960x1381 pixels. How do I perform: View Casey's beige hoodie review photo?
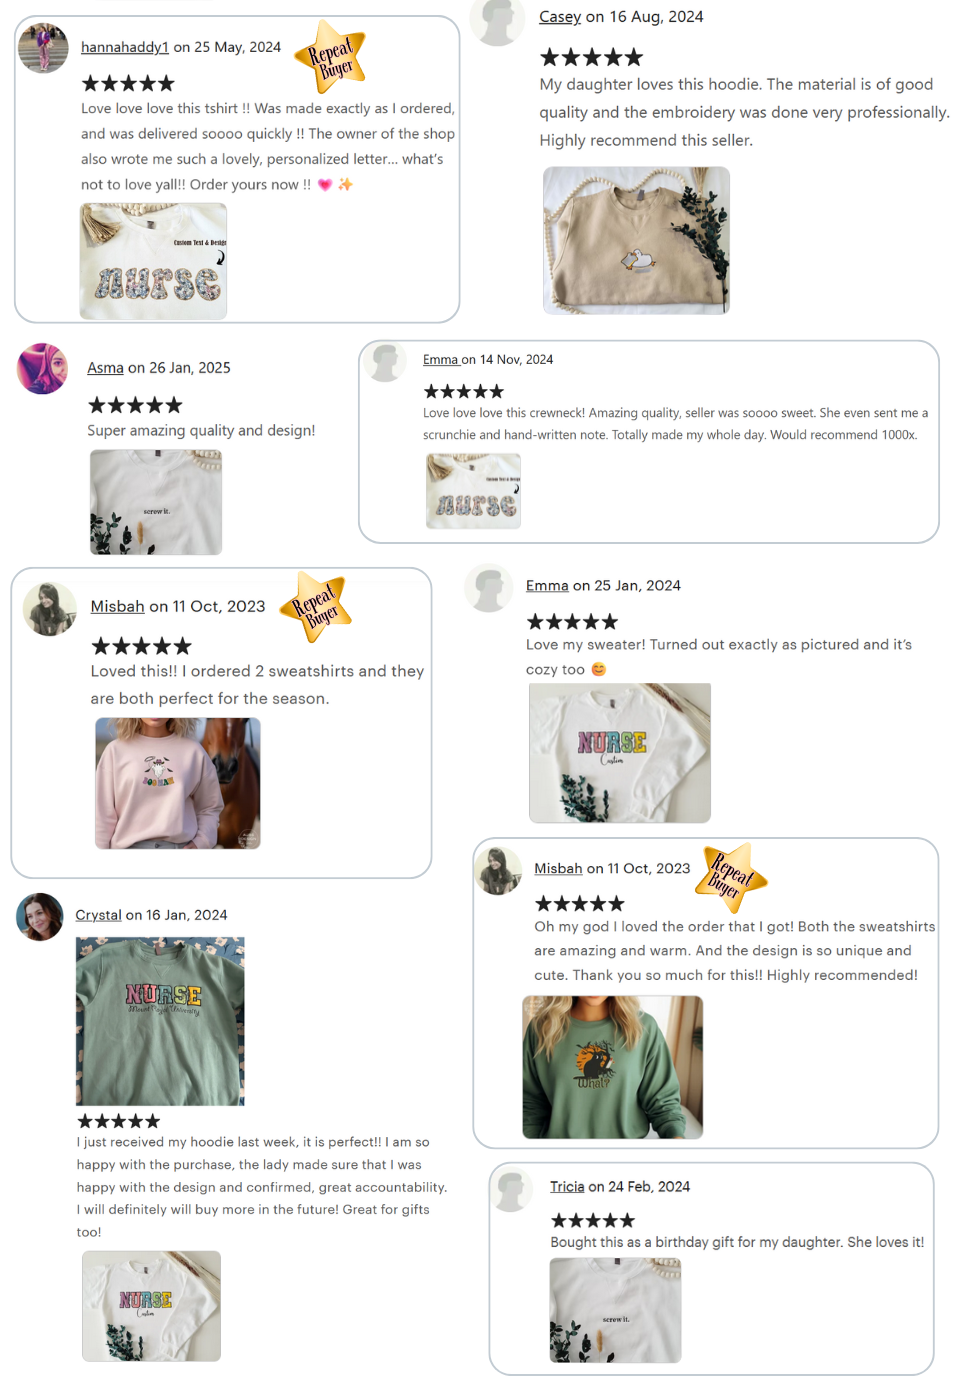pos(636,241)
